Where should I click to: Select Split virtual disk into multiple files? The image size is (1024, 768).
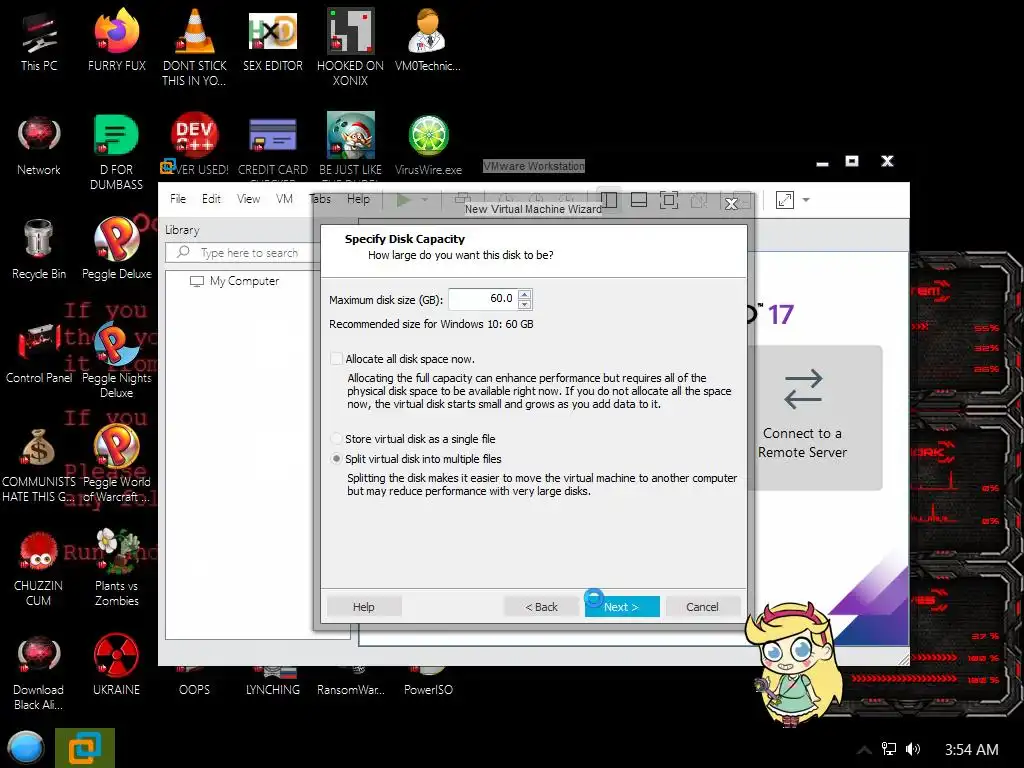click(336, 459)
